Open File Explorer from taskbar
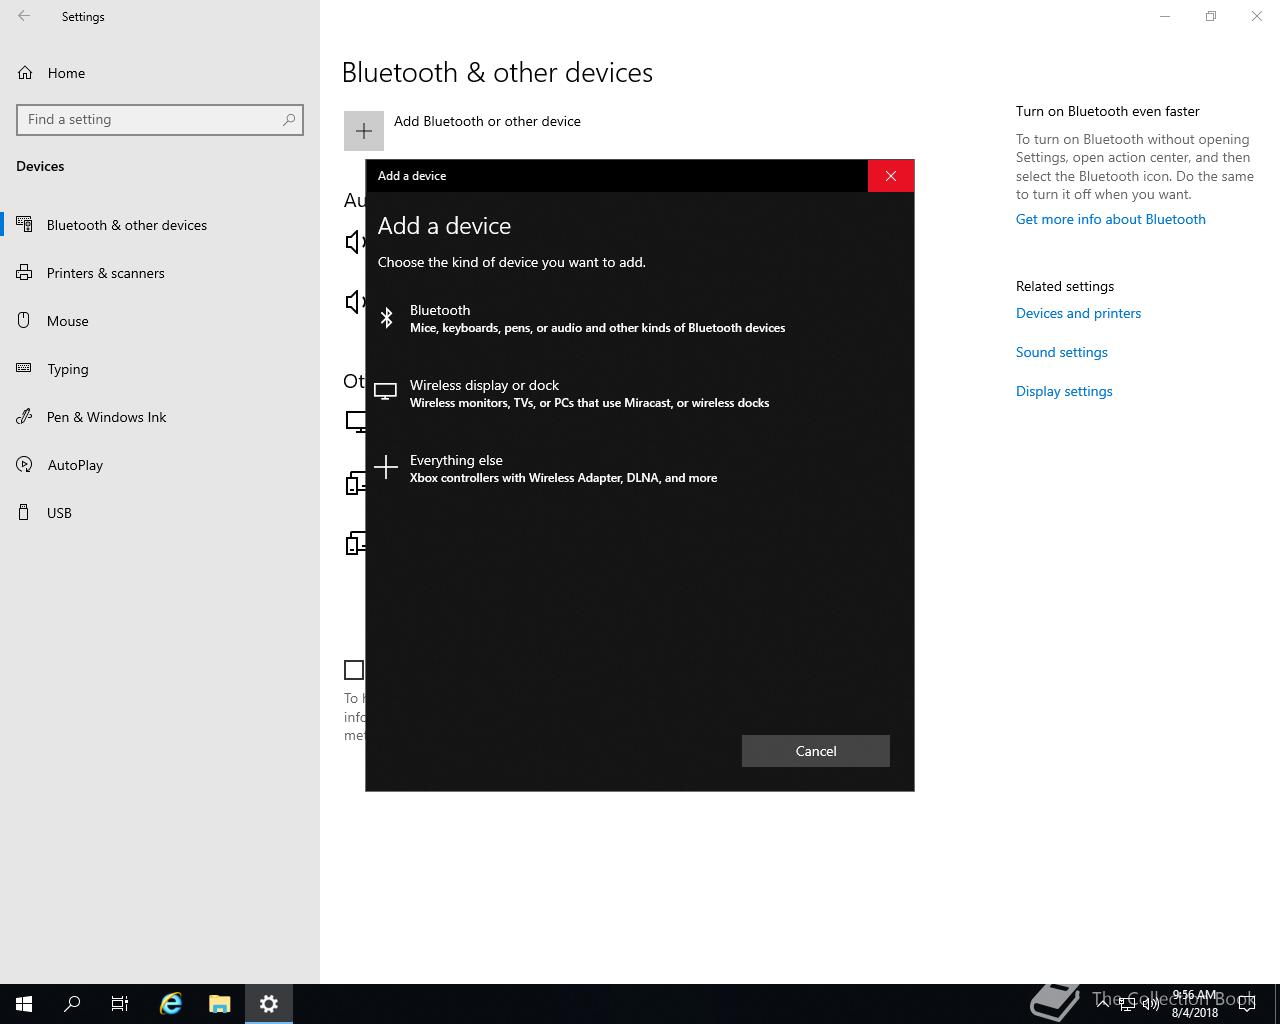 click(220, 1004)
